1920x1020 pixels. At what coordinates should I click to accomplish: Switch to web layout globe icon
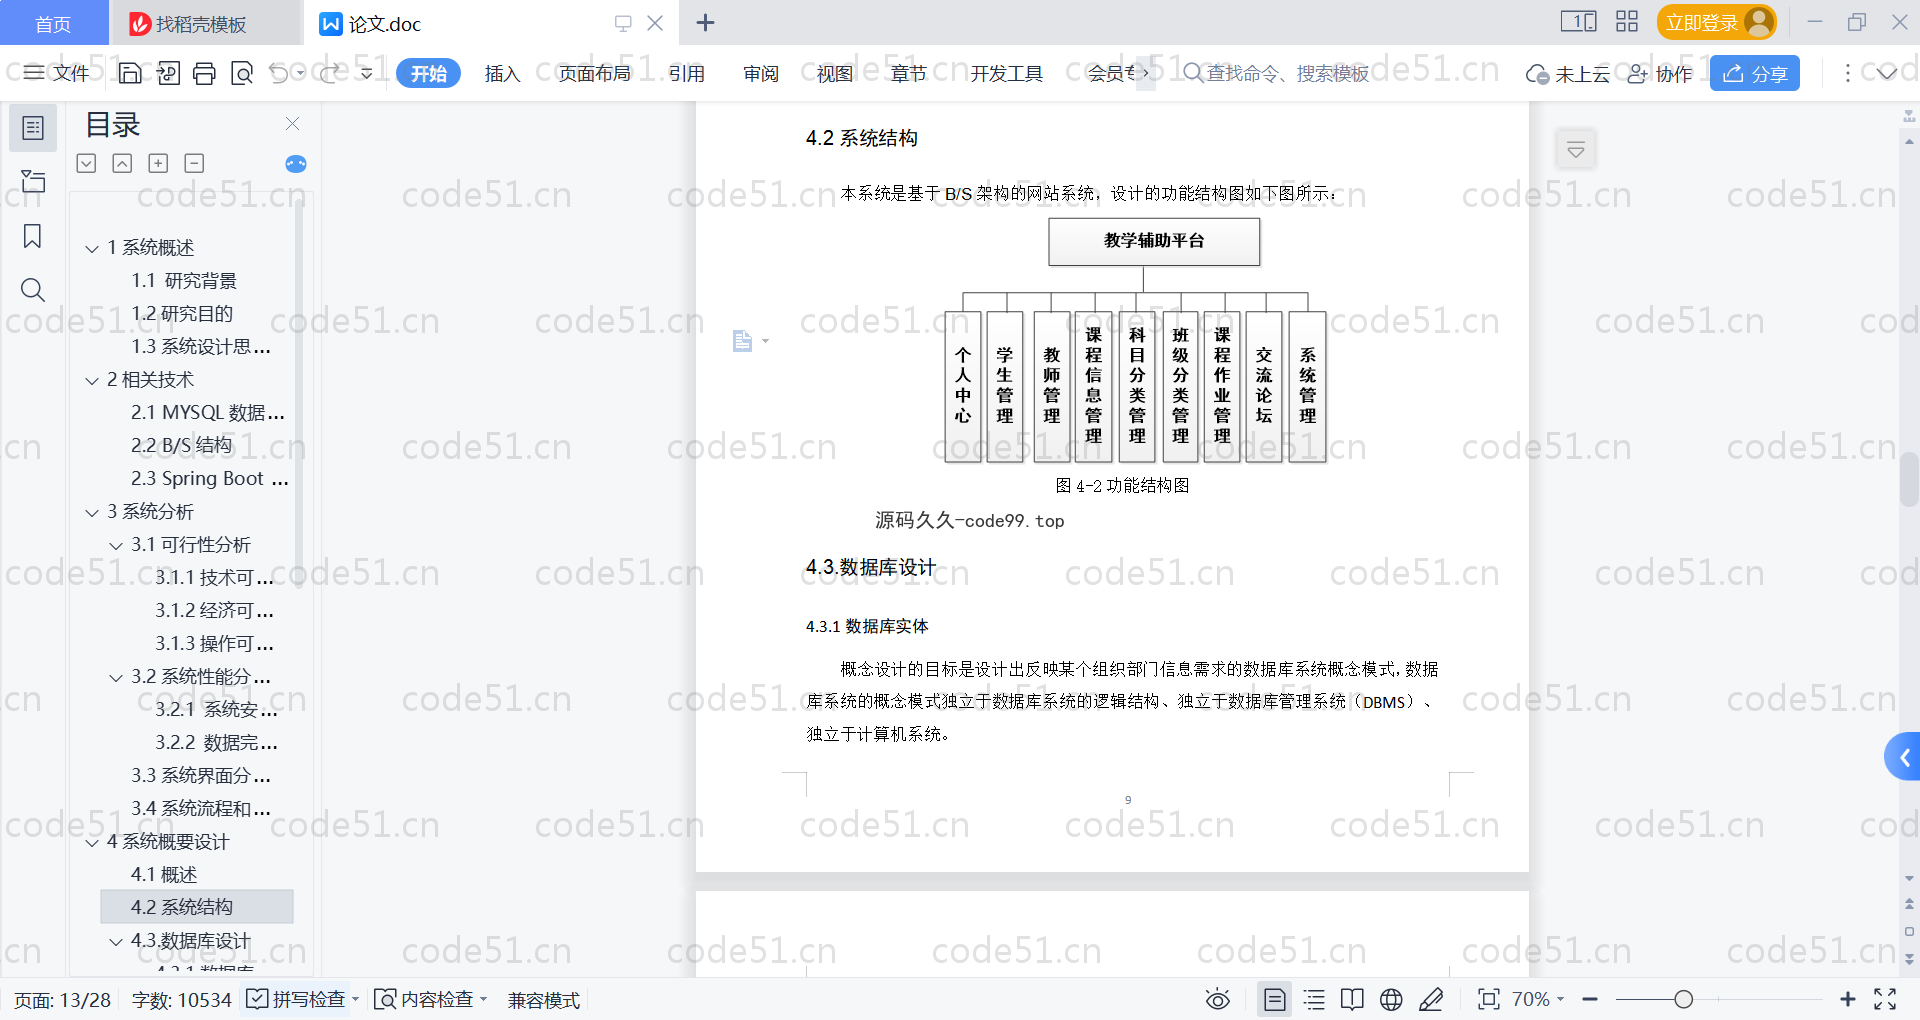coord(1391,999)
